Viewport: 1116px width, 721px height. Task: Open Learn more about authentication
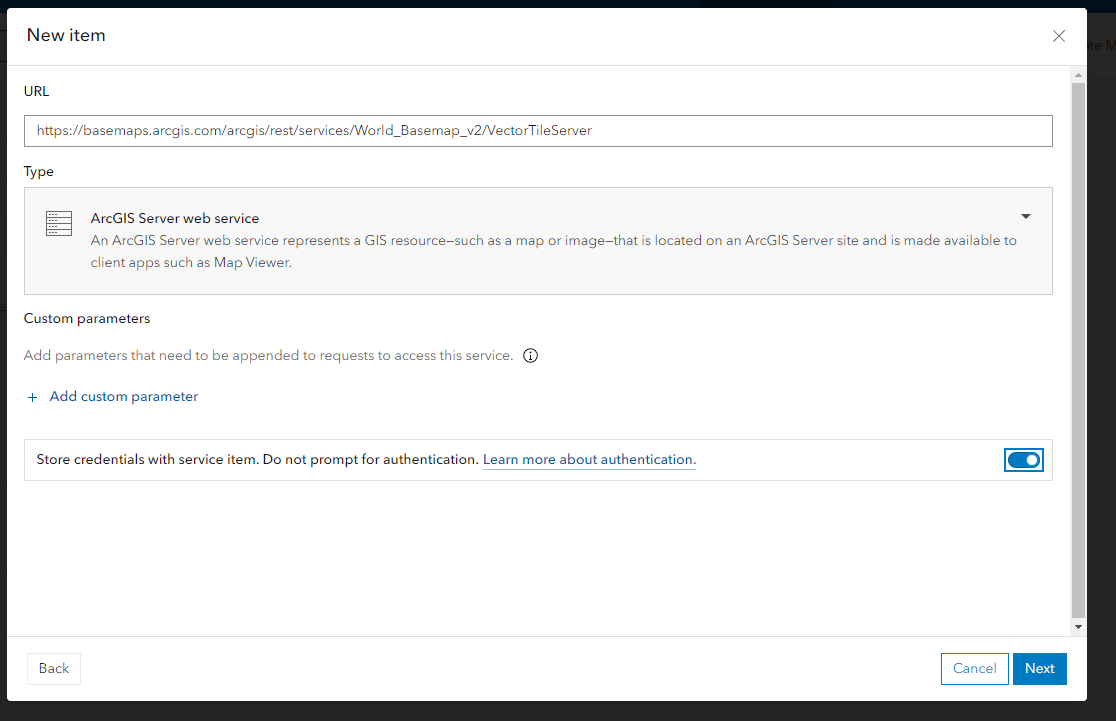pos(588,459)
